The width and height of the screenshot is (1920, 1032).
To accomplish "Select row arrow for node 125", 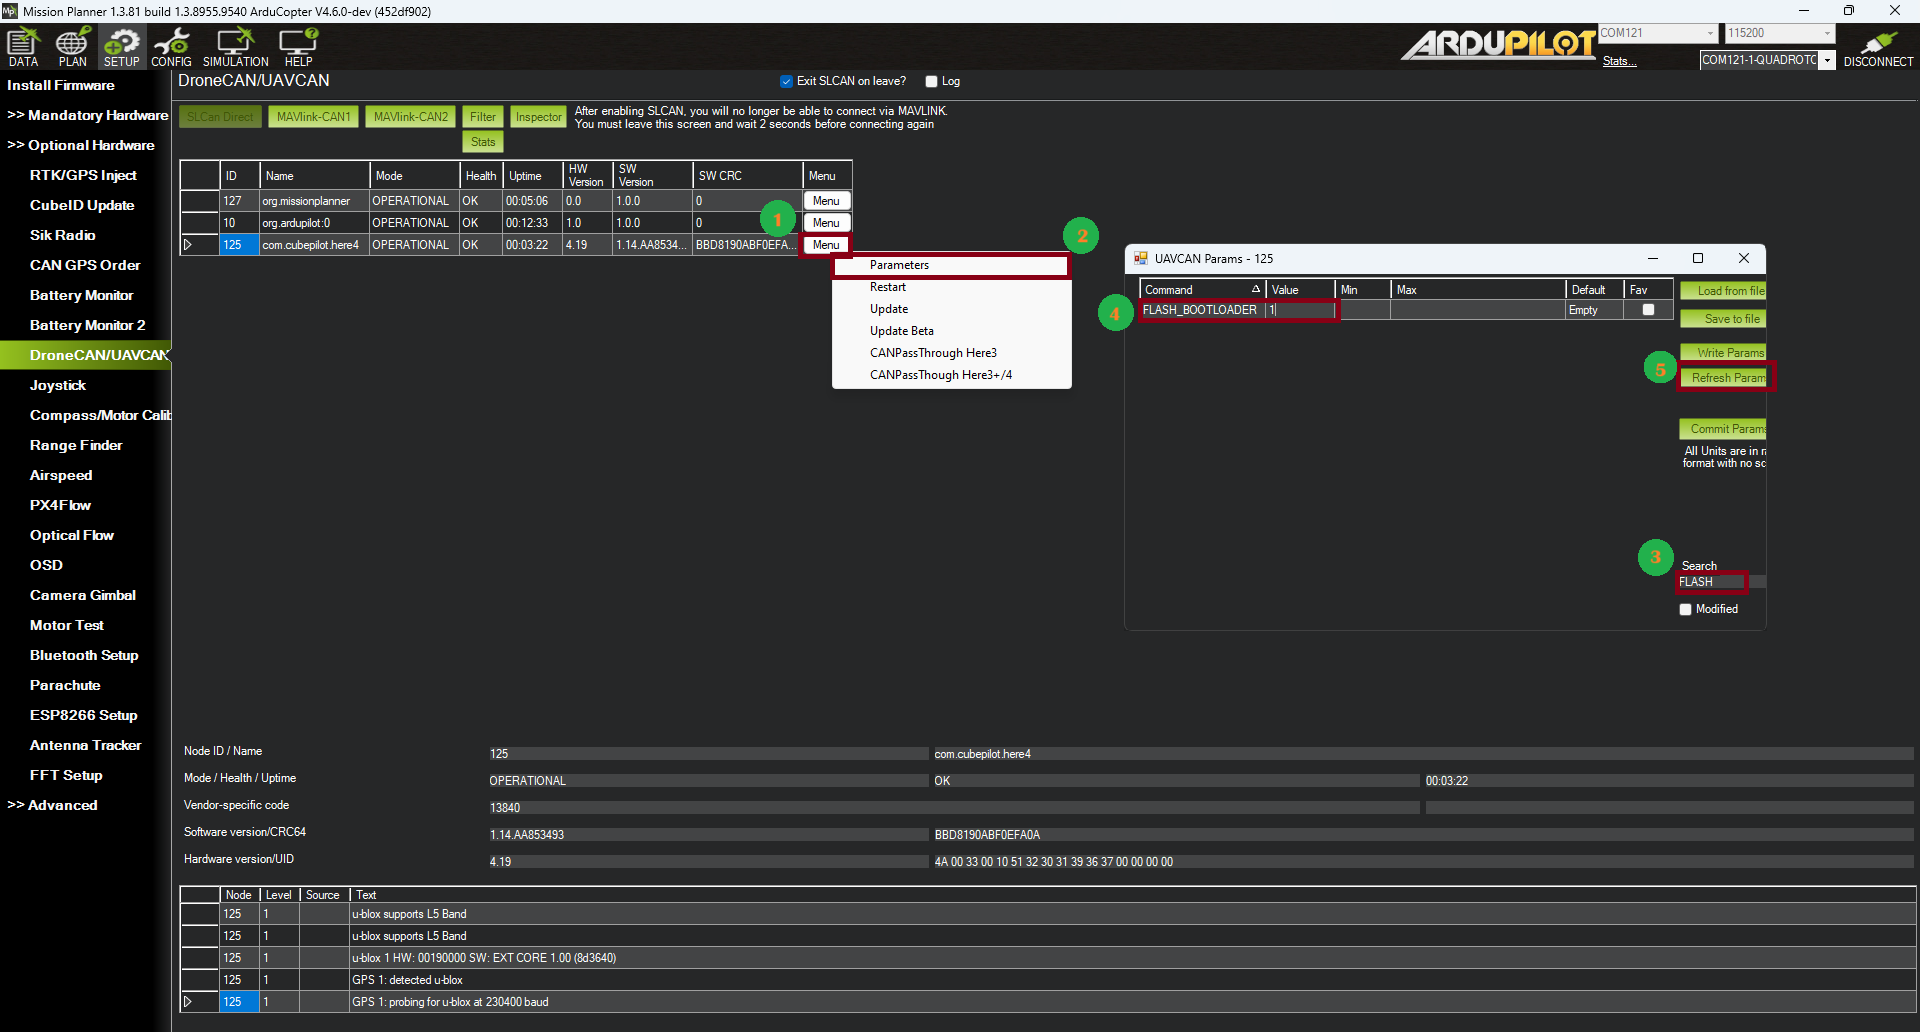I will coord(188,245).
